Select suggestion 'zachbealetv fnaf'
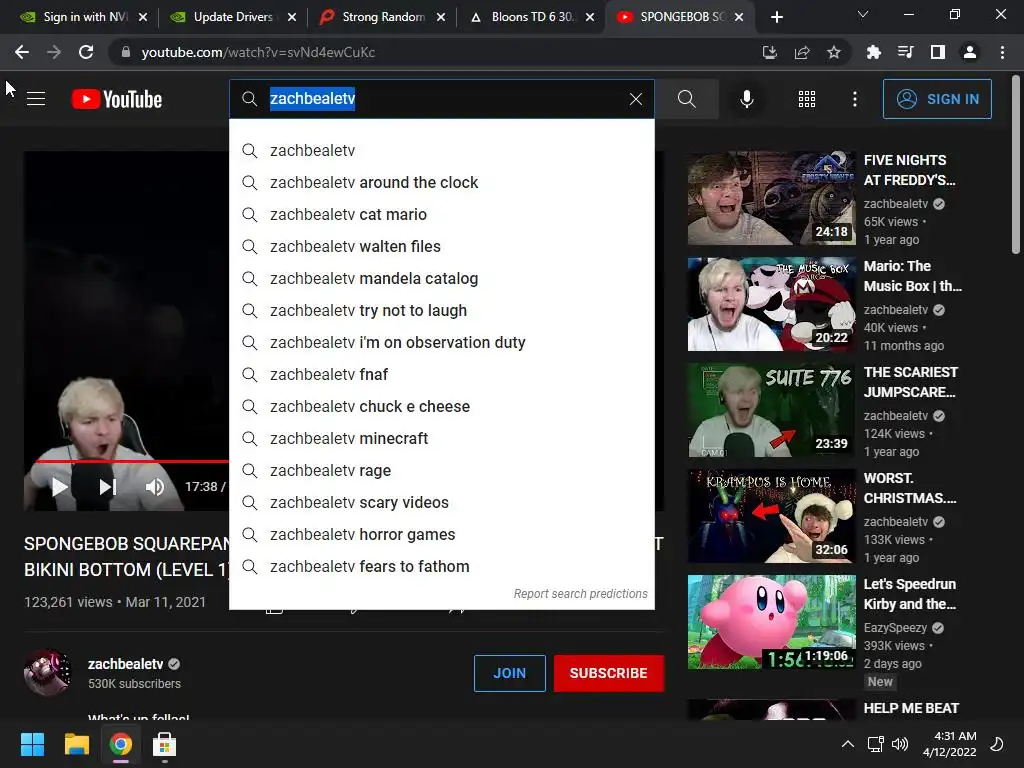 pyautogui.click(x=441, y=374)
